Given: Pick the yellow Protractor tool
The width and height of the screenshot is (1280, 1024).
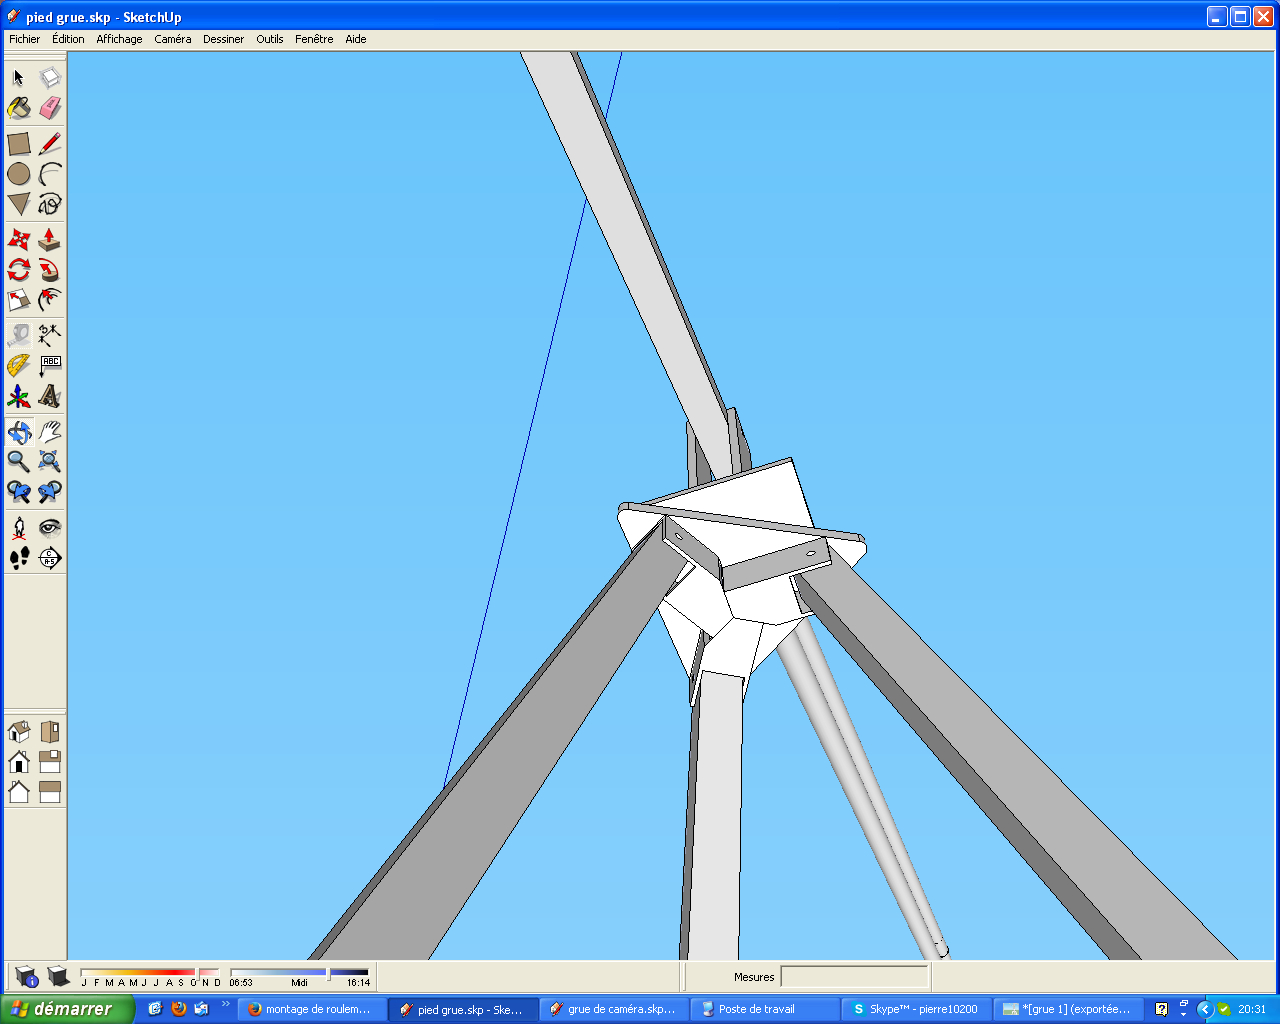Looking at the screenshot, I should (19, 366).
